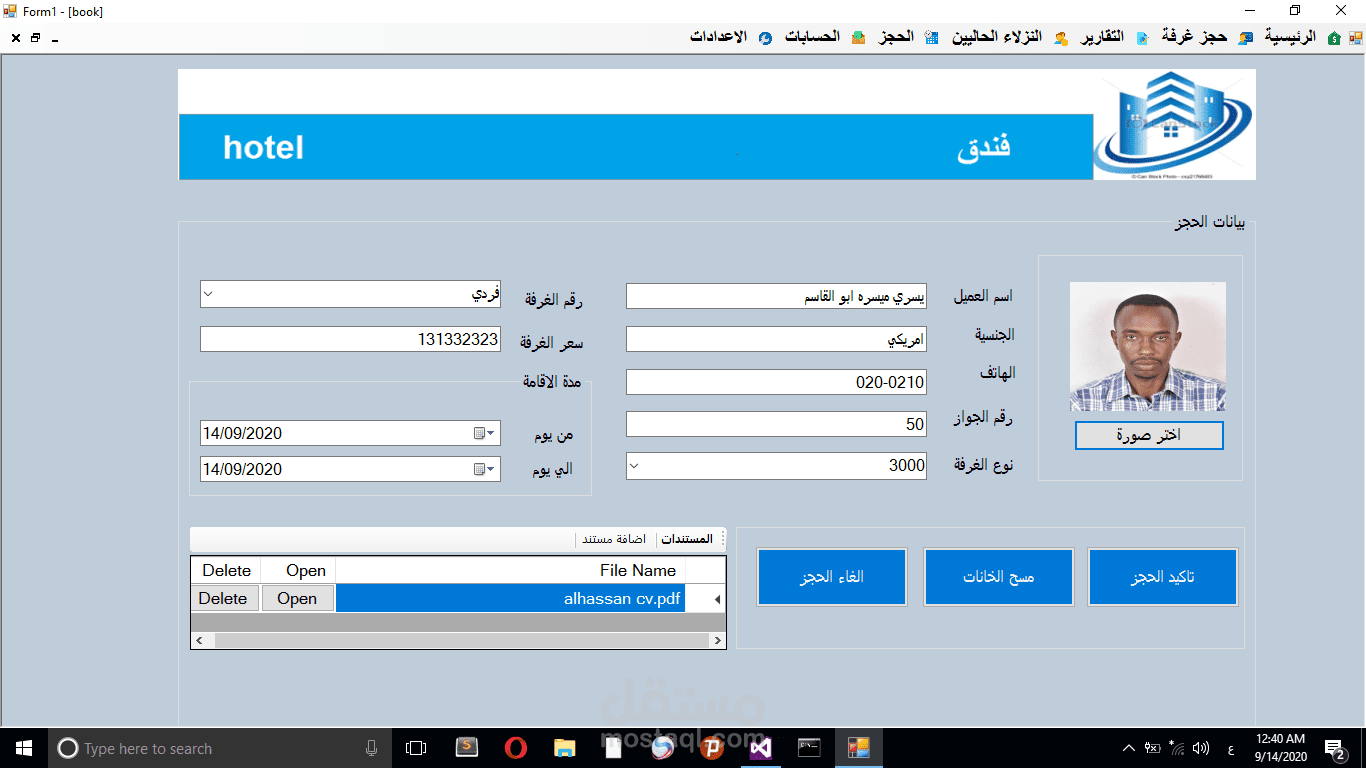Screen dimensions: 1366x768
Task: Select the alhassan cv.pdf file name cell
Action: 510,598
